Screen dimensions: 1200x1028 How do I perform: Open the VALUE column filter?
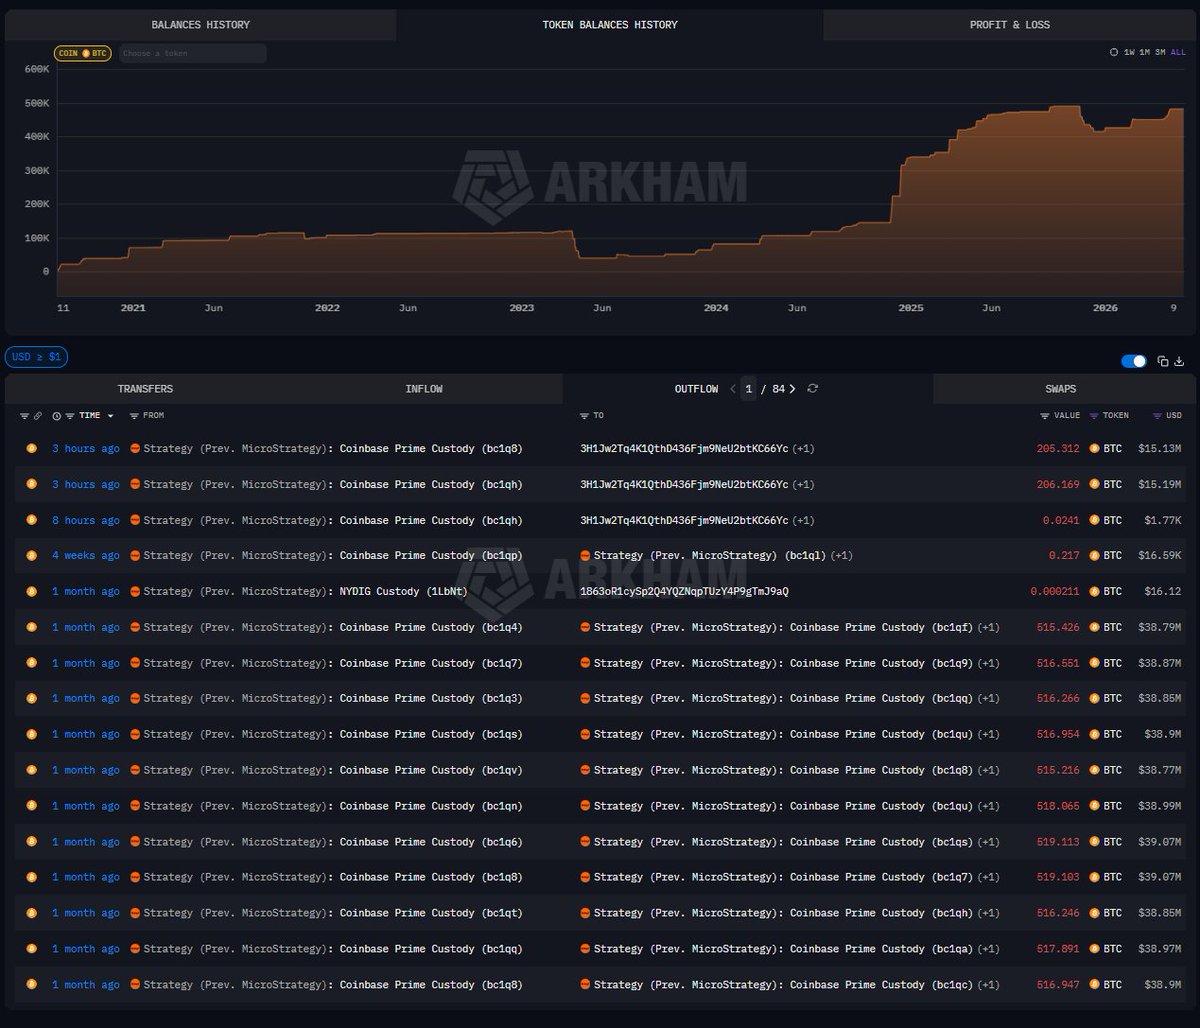coord(1045,416)
